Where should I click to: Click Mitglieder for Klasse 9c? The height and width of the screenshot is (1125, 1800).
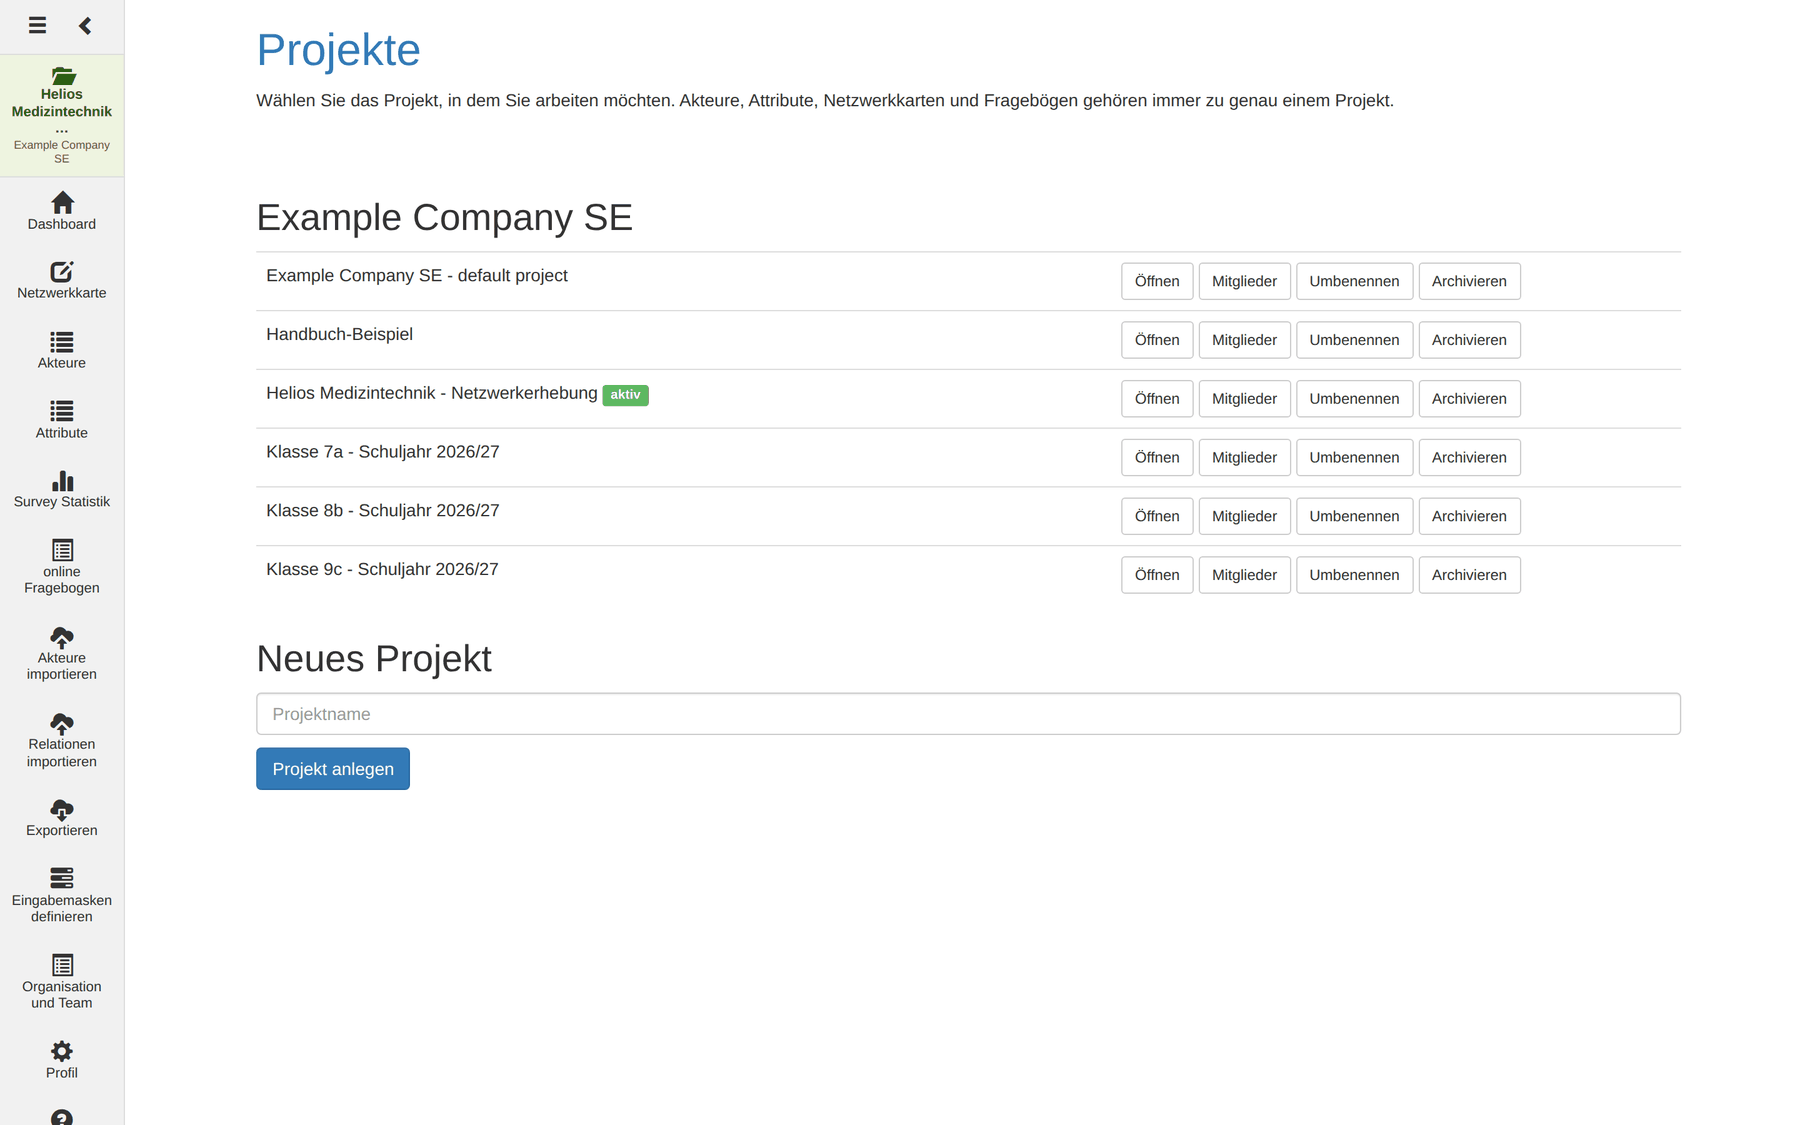pyautogui.click(x=1244, y=575)
